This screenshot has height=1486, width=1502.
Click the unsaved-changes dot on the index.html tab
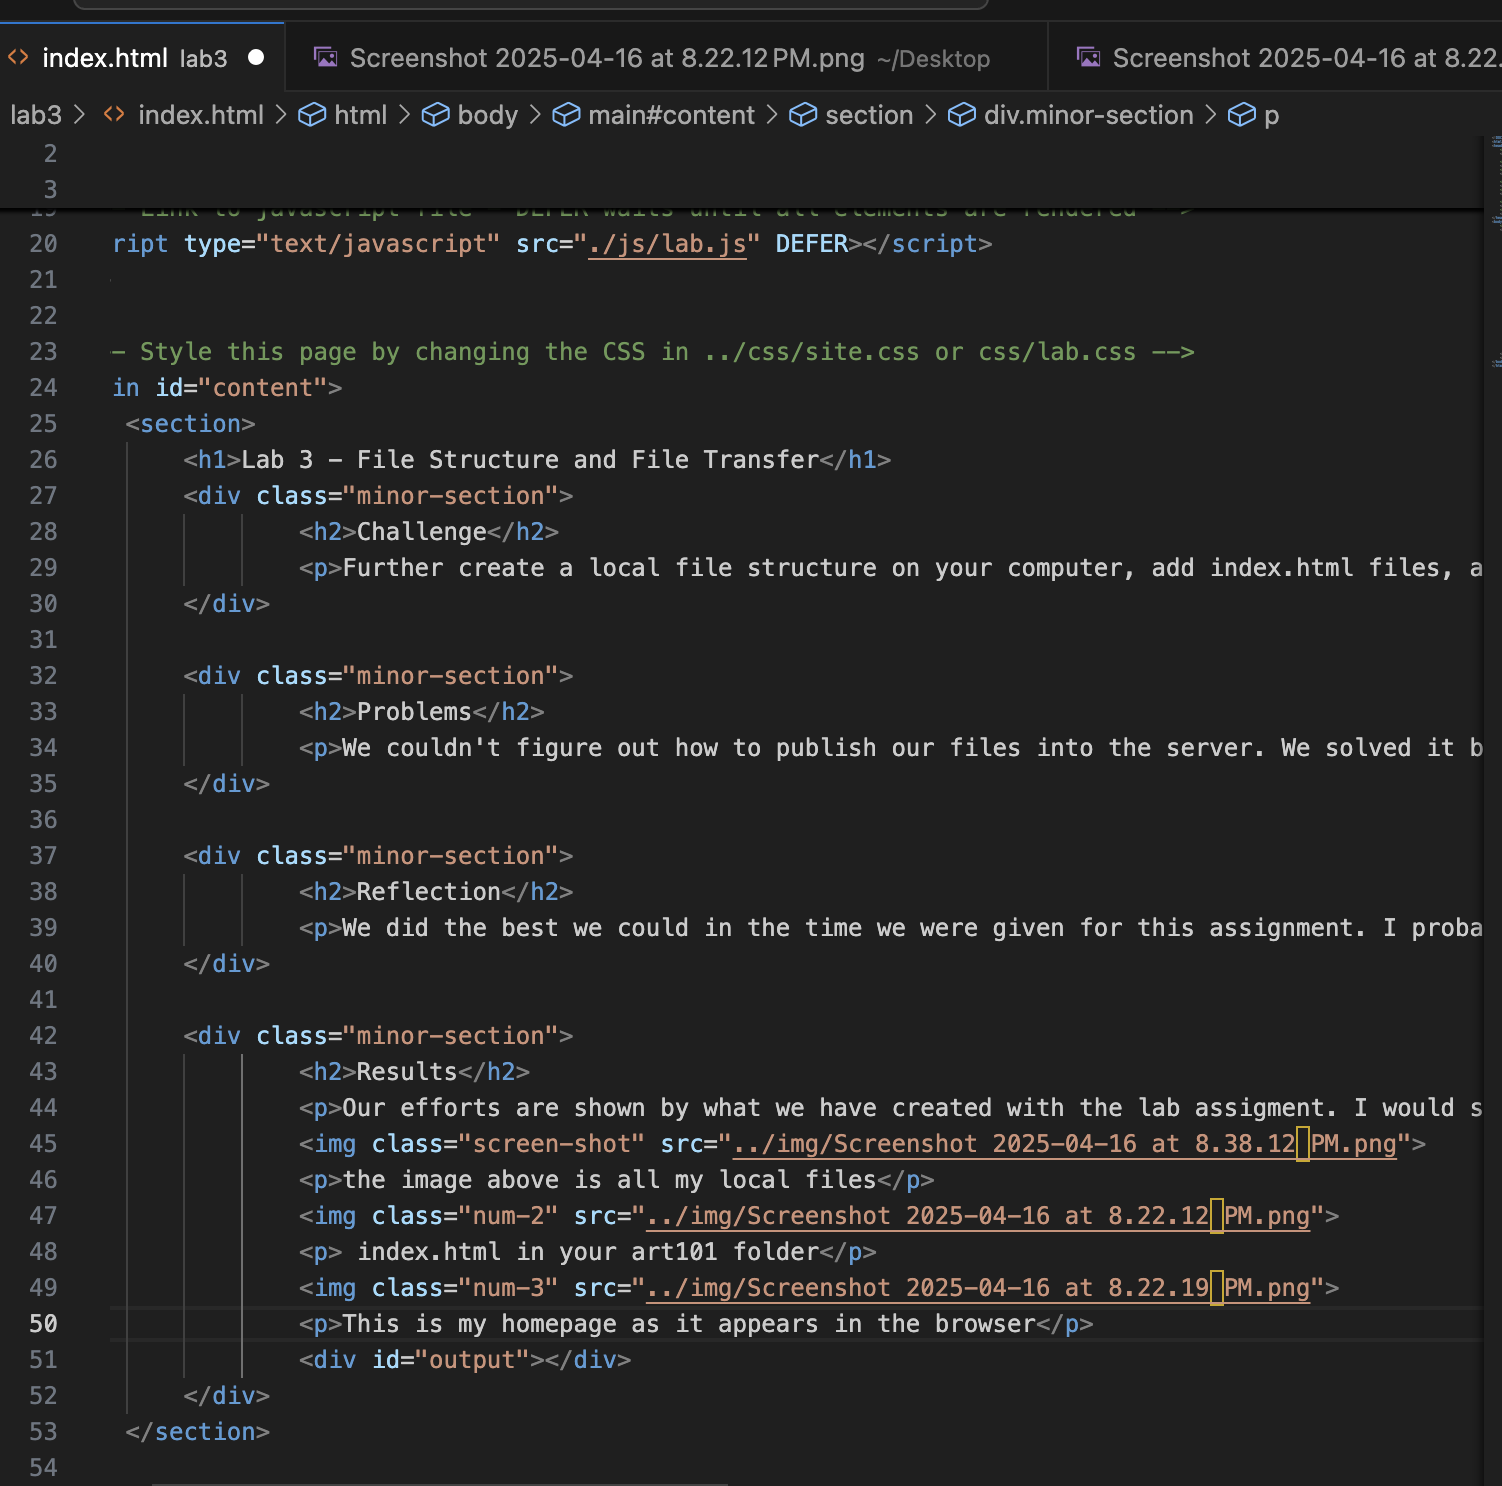click(x=256, y=58)
